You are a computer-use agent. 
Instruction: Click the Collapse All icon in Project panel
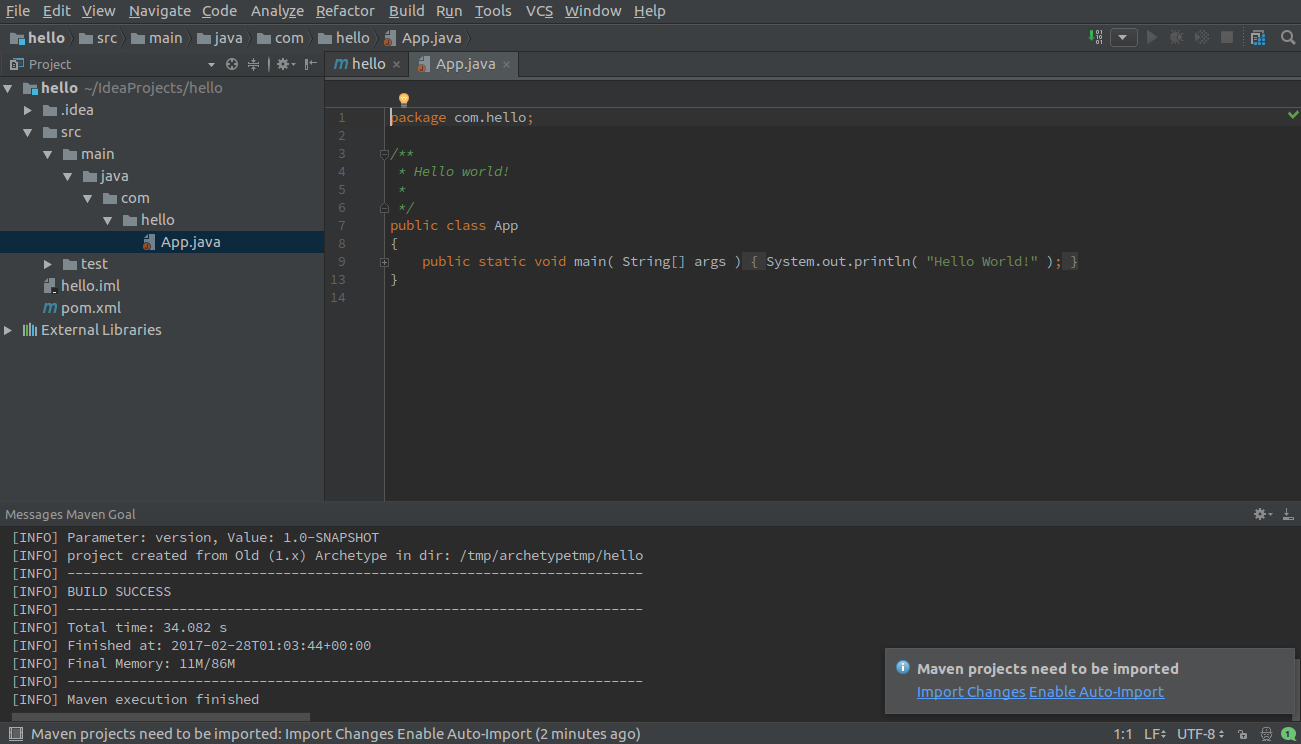(254, 64)
